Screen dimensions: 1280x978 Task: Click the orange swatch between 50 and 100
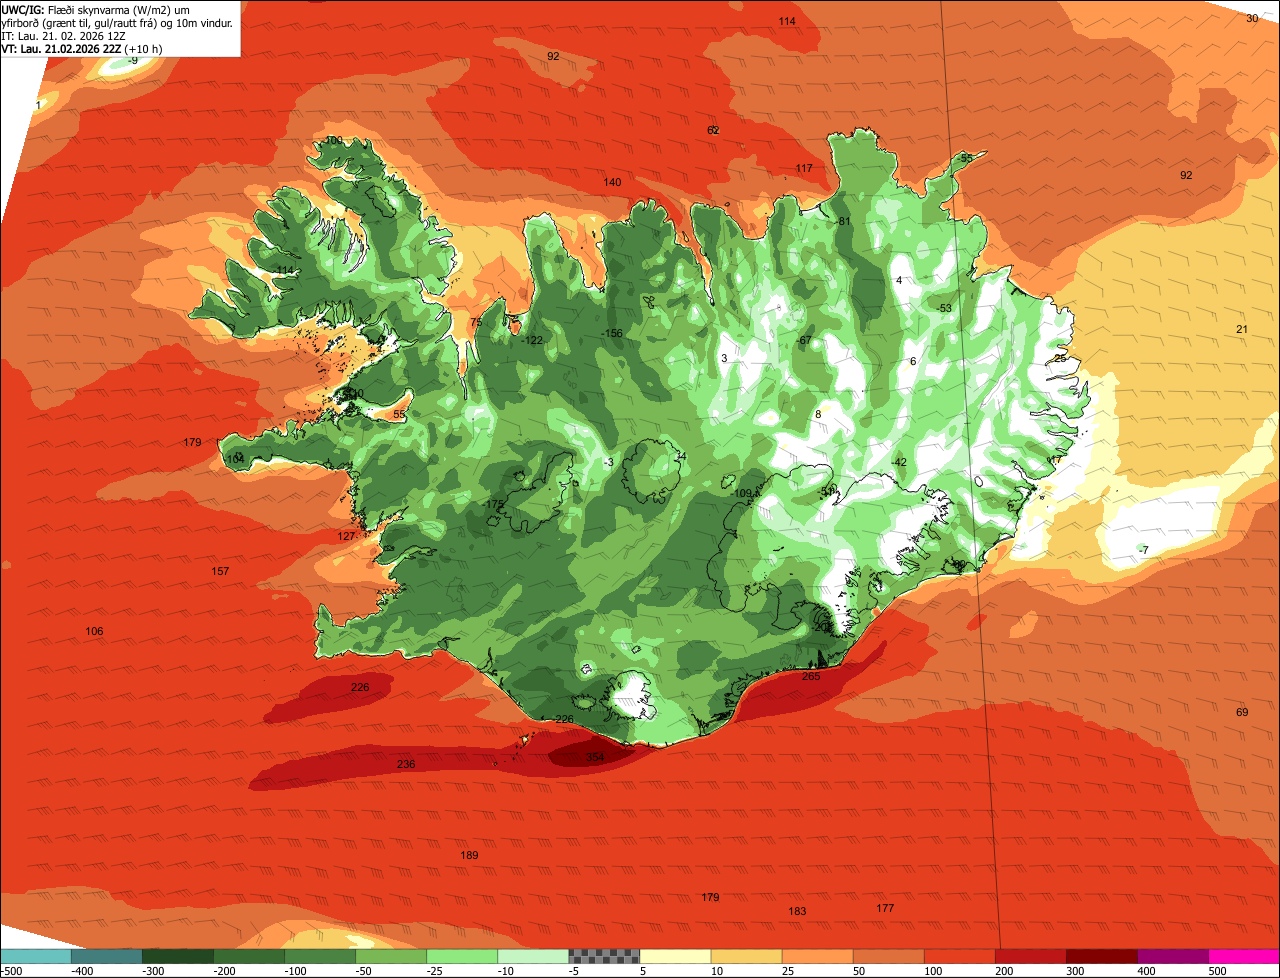pyautogui.click(x=887, y=956)
